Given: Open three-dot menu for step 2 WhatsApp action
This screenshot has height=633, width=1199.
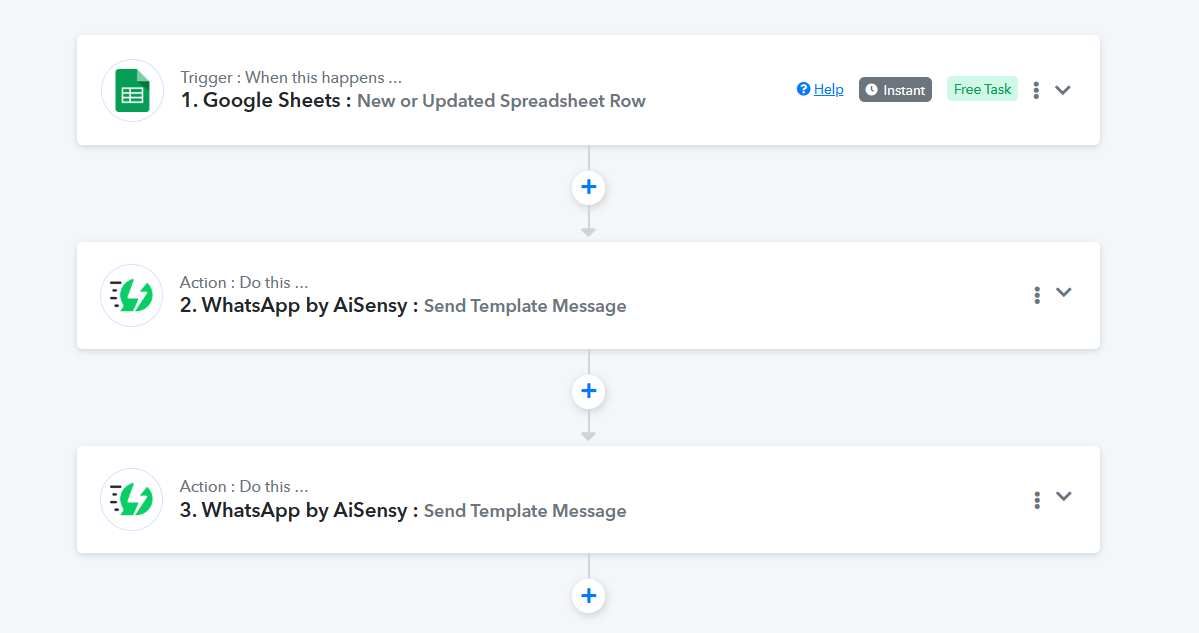Looking at the screenshot, I should [1037, 294].
